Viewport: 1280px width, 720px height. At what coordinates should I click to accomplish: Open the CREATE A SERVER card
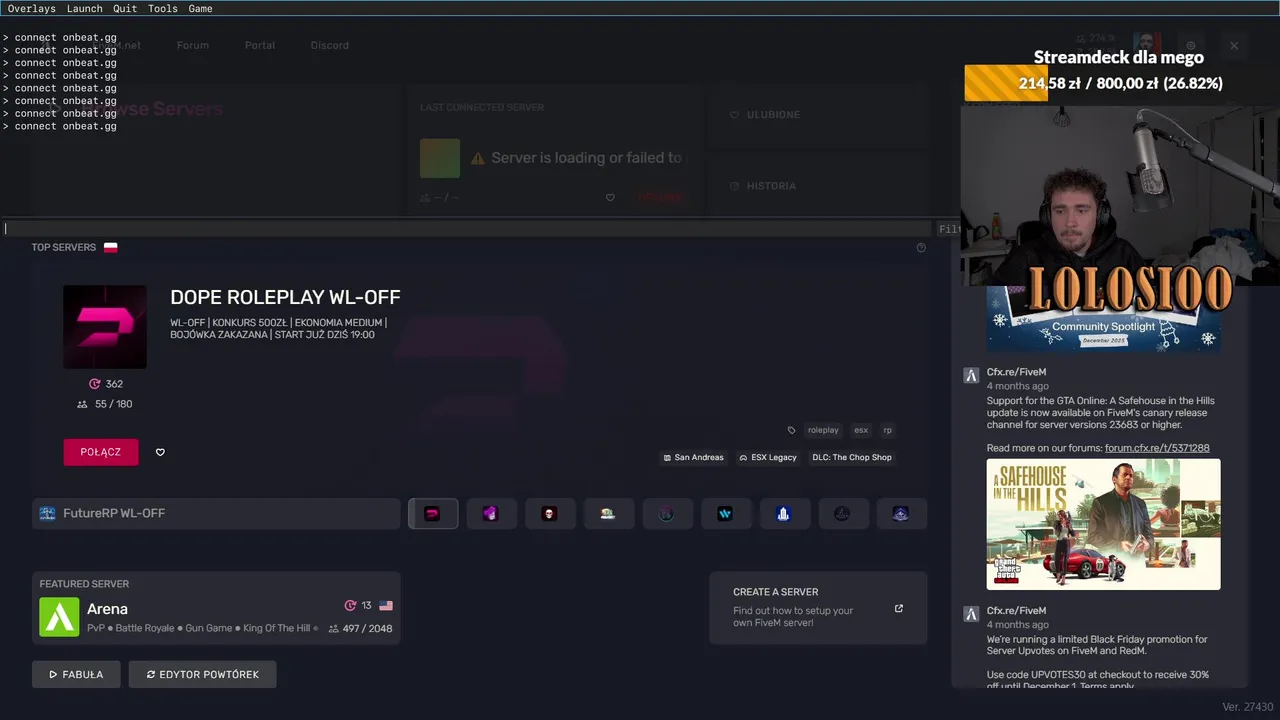pyautogui.click(x=818, y=608)
